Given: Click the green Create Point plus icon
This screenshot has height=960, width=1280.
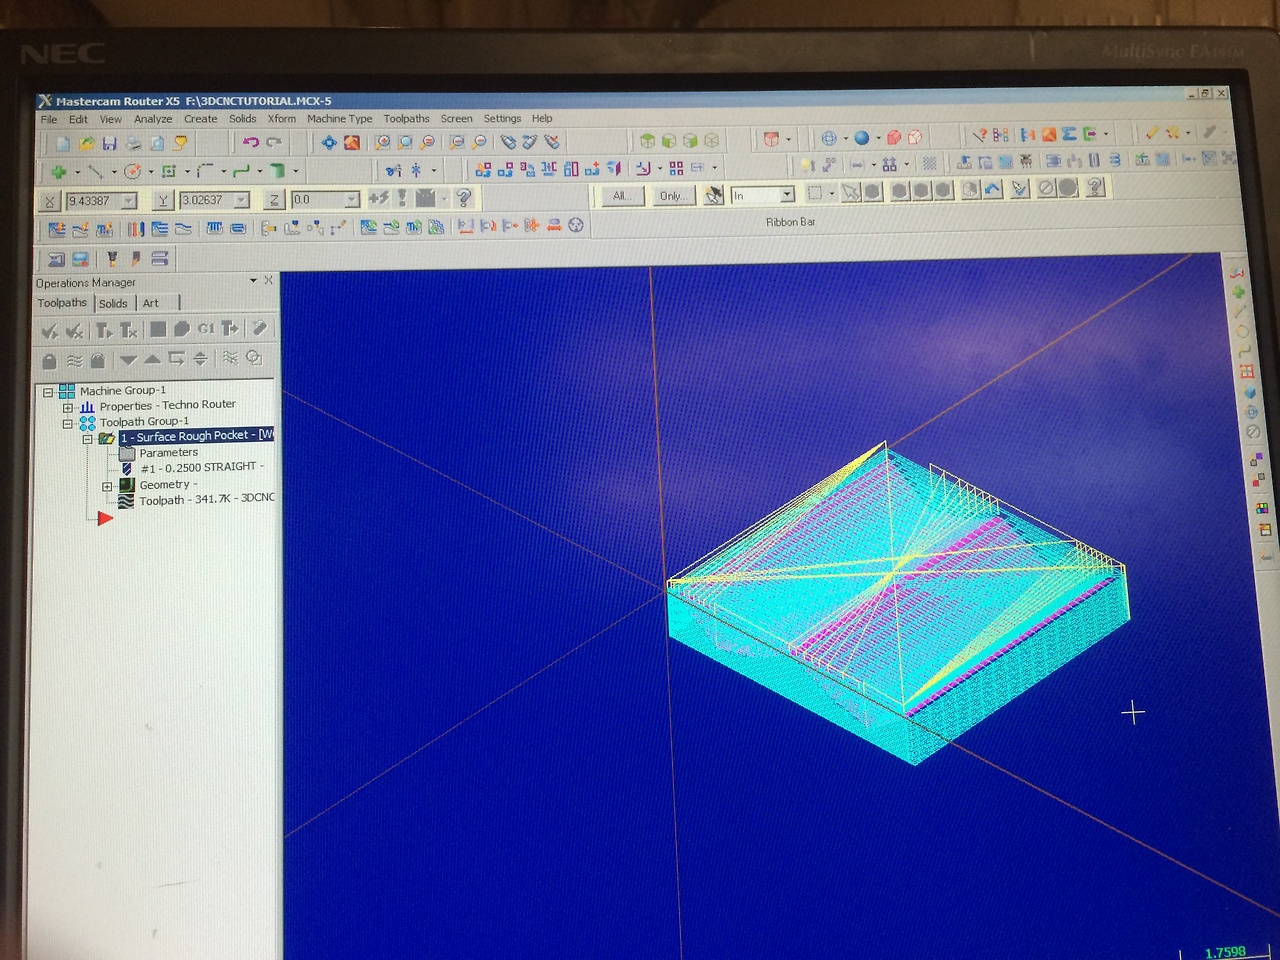Looking at the screenshot, I should (x=59, y=172).
